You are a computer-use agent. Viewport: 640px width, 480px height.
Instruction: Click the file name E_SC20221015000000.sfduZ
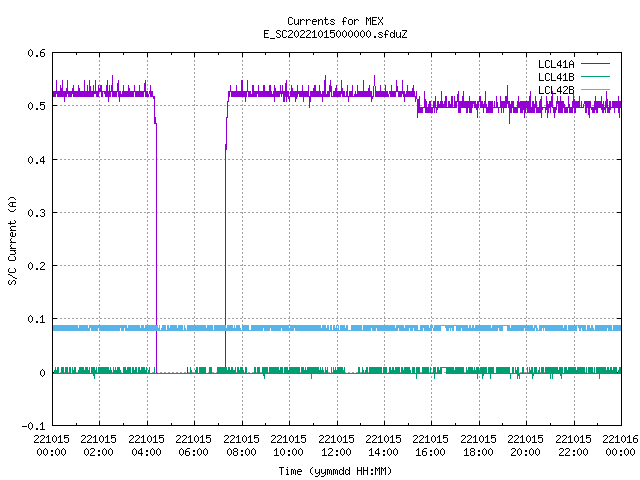click(335, 34)
